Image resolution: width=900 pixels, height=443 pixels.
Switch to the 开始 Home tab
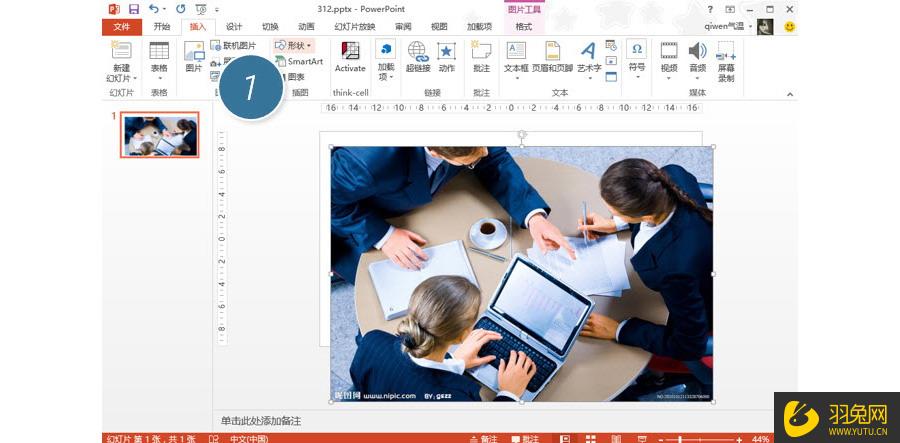click(x=162, y=26)
